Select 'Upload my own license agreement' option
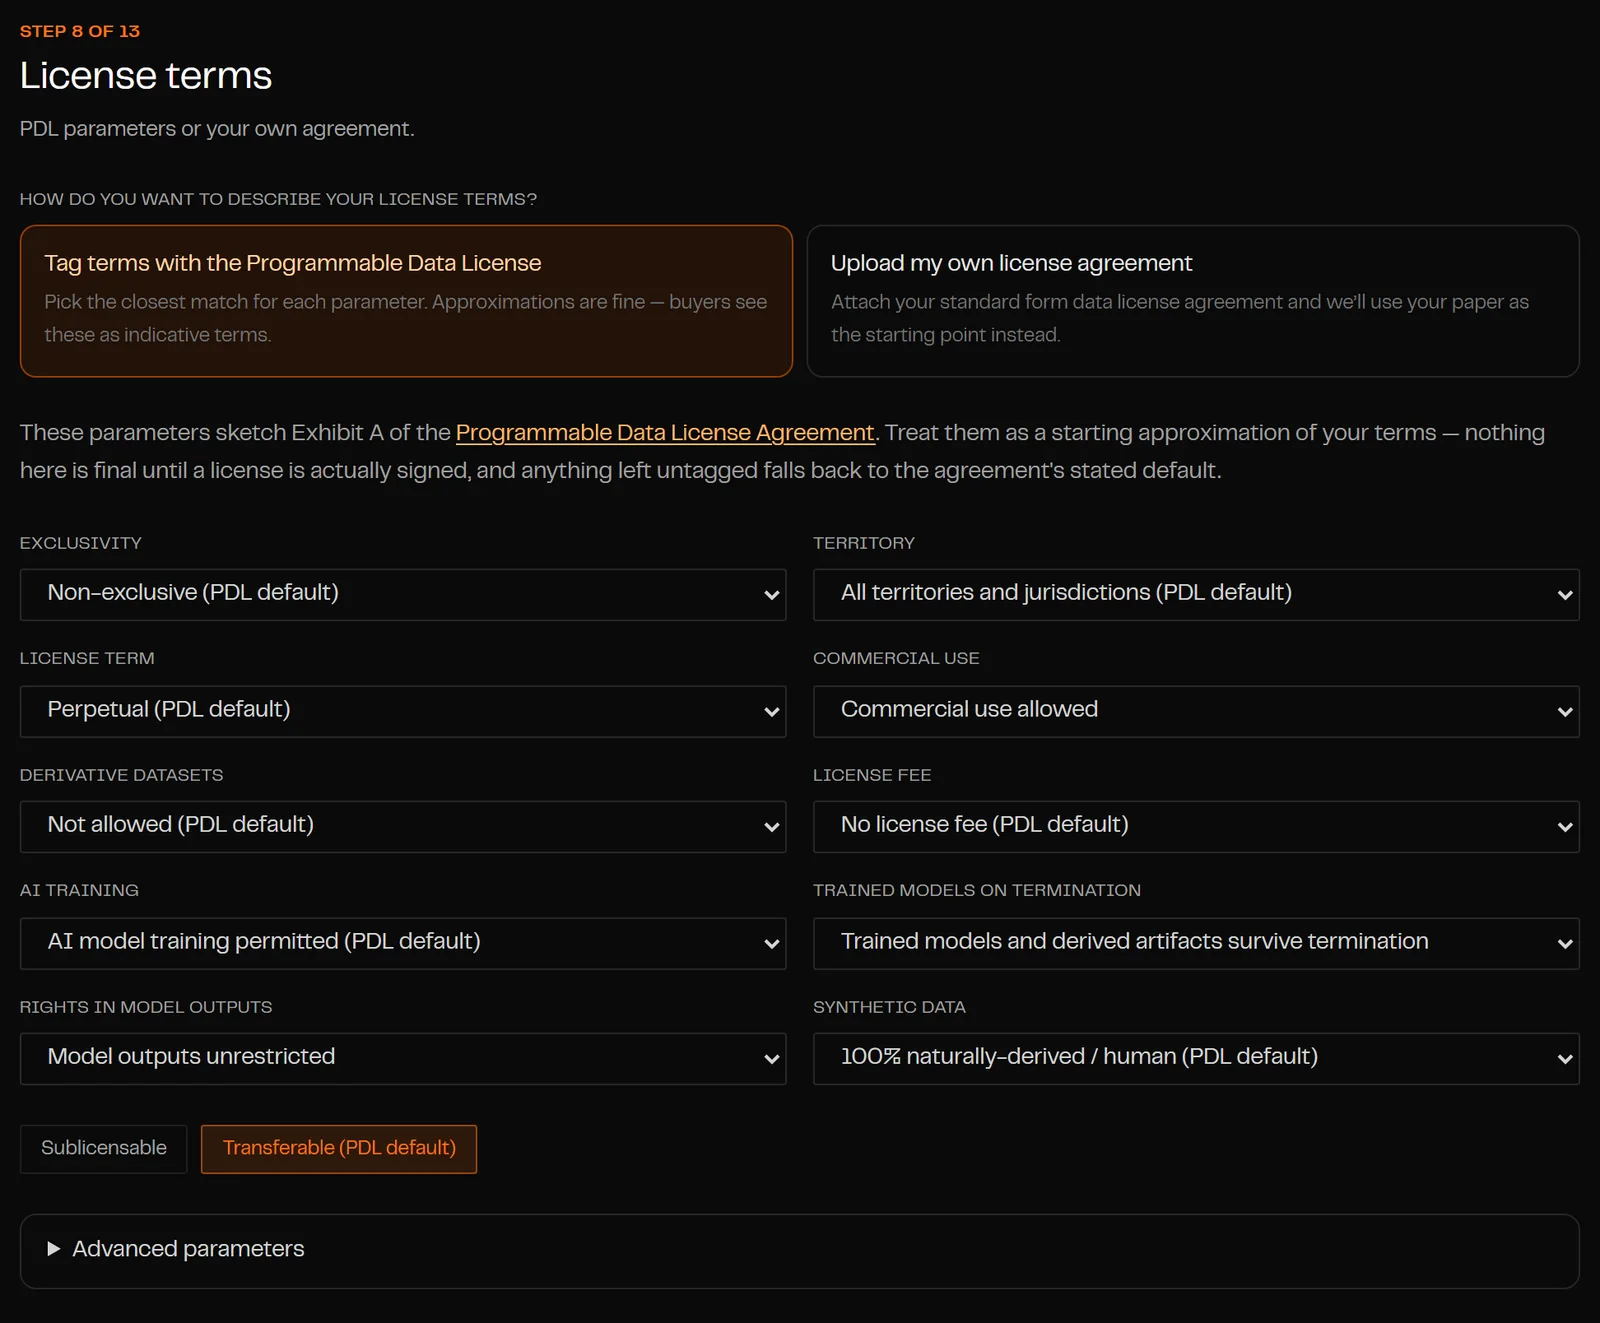This screenshot has height=1323, width=1600. pyautogui.click(x=1193, y=301)
